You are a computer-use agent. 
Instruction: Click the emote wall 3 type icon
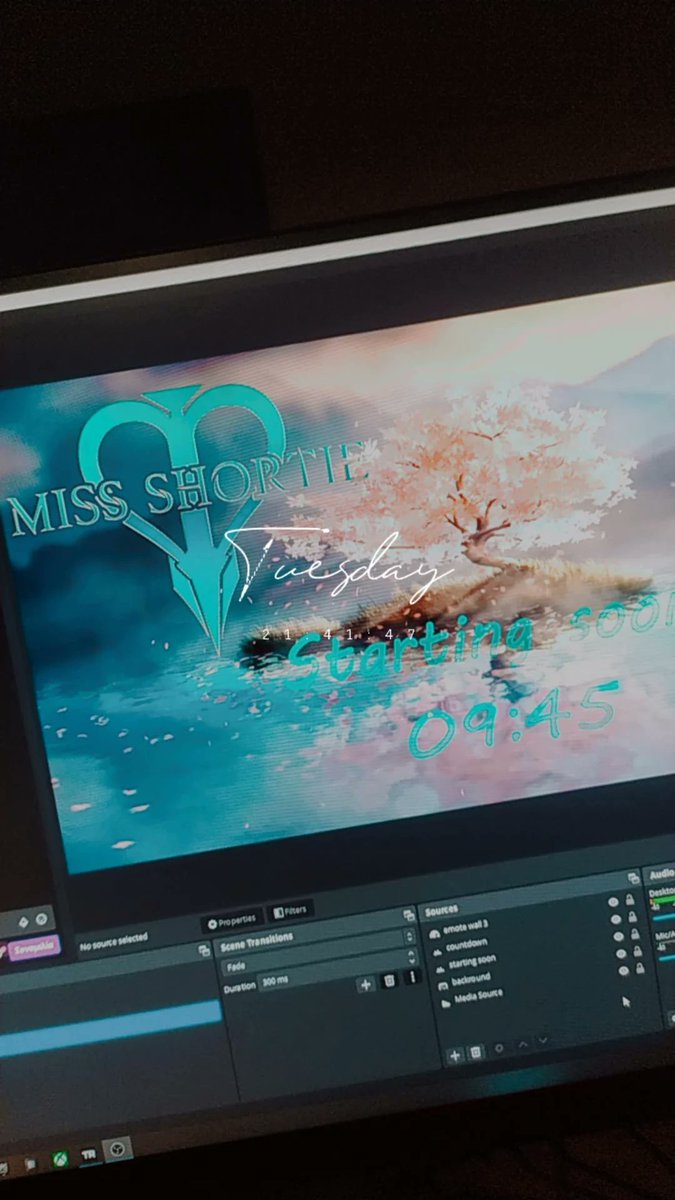[435, 934]
